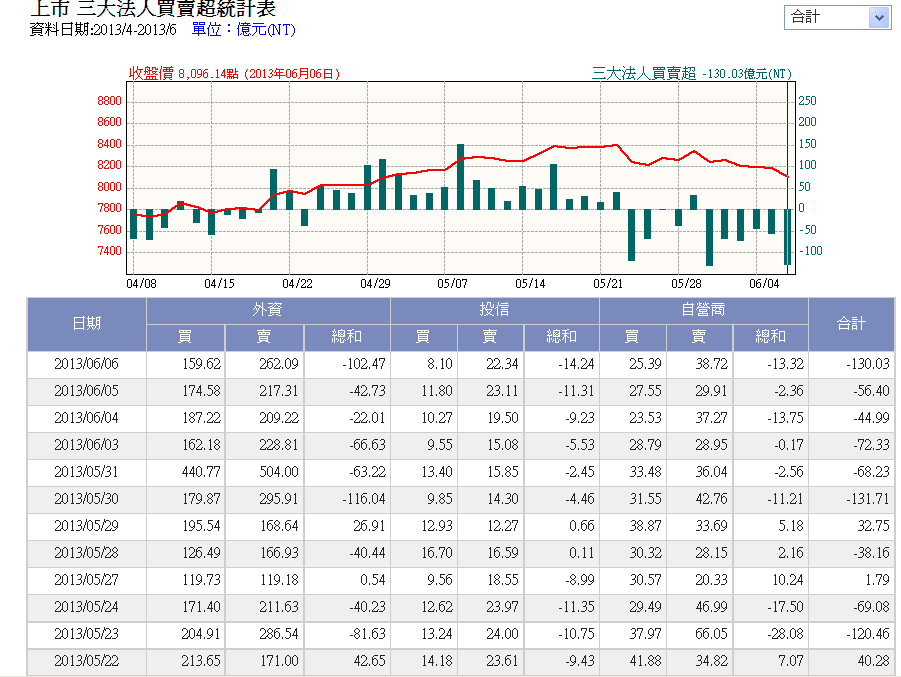
Task: Click foreign net value 42.65
Action: (x=369, y=661)
